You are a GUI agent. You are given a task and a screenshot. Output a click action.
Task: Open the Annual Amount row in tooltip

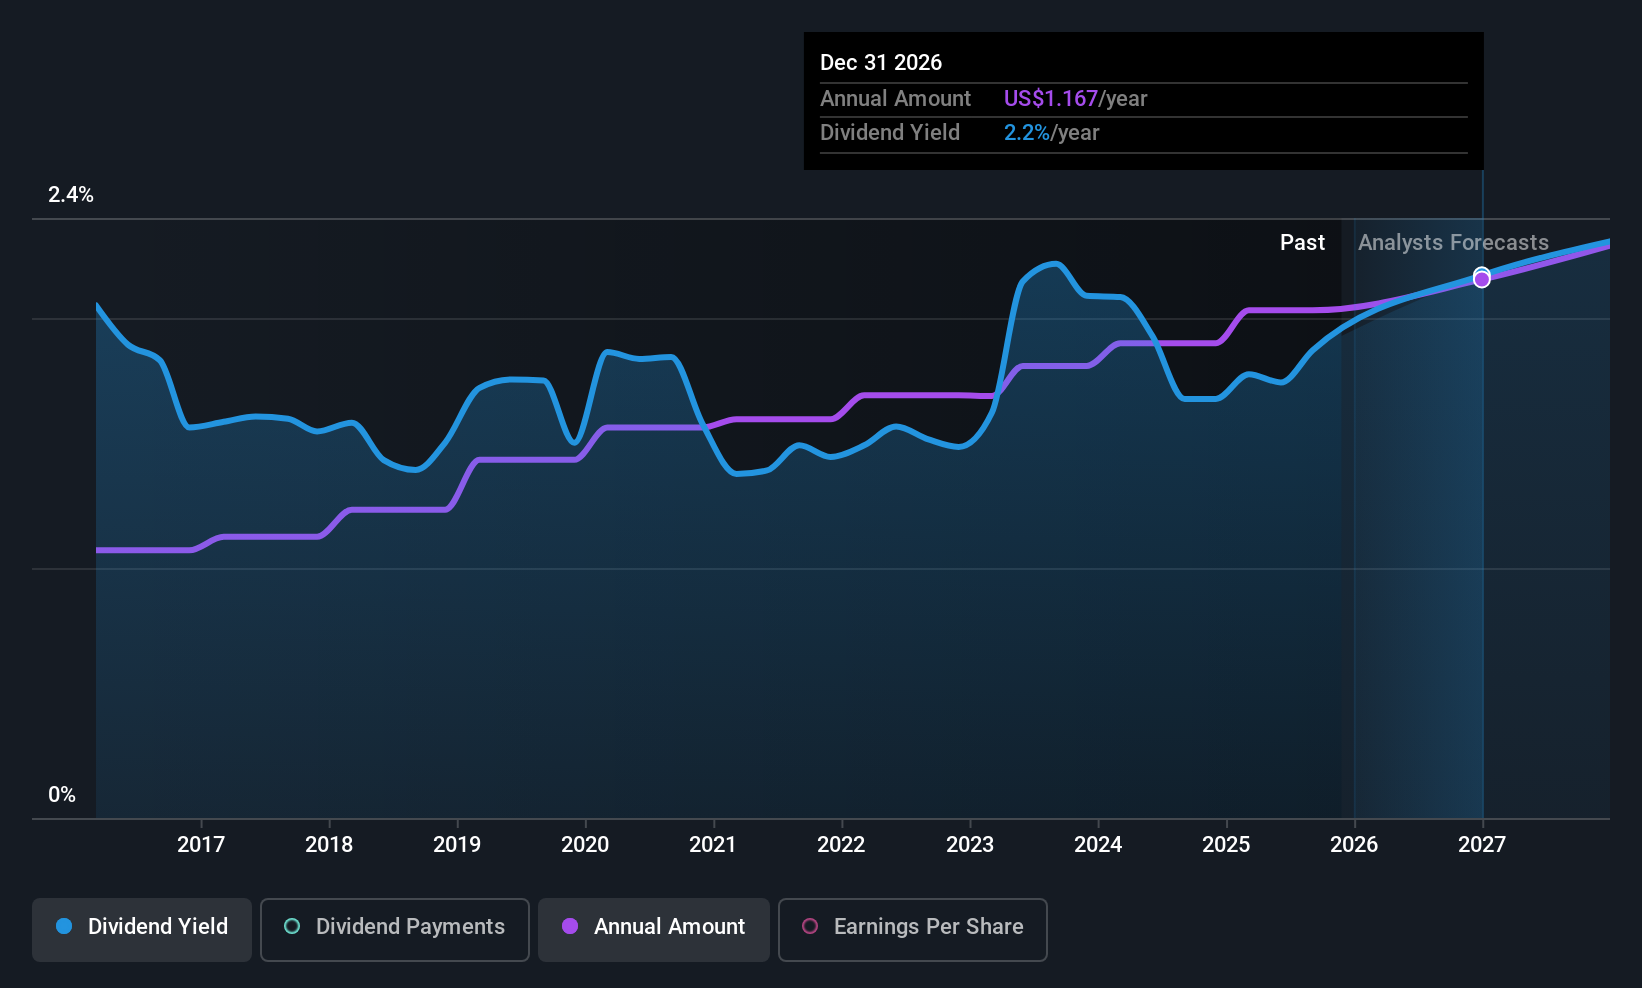895,98
